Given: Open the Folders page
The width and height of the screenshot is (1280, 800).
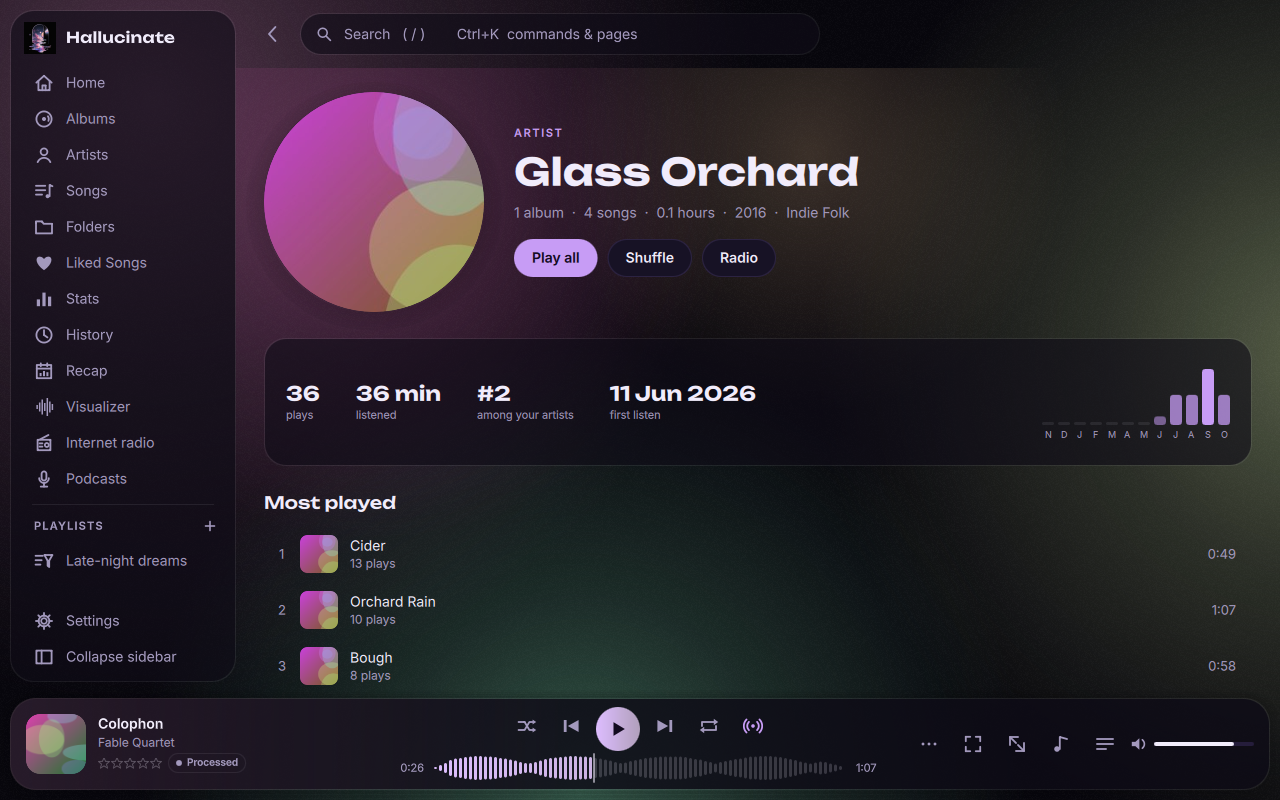Looking at the screenshot, I should pyautogui.click(x=123, y=227).
